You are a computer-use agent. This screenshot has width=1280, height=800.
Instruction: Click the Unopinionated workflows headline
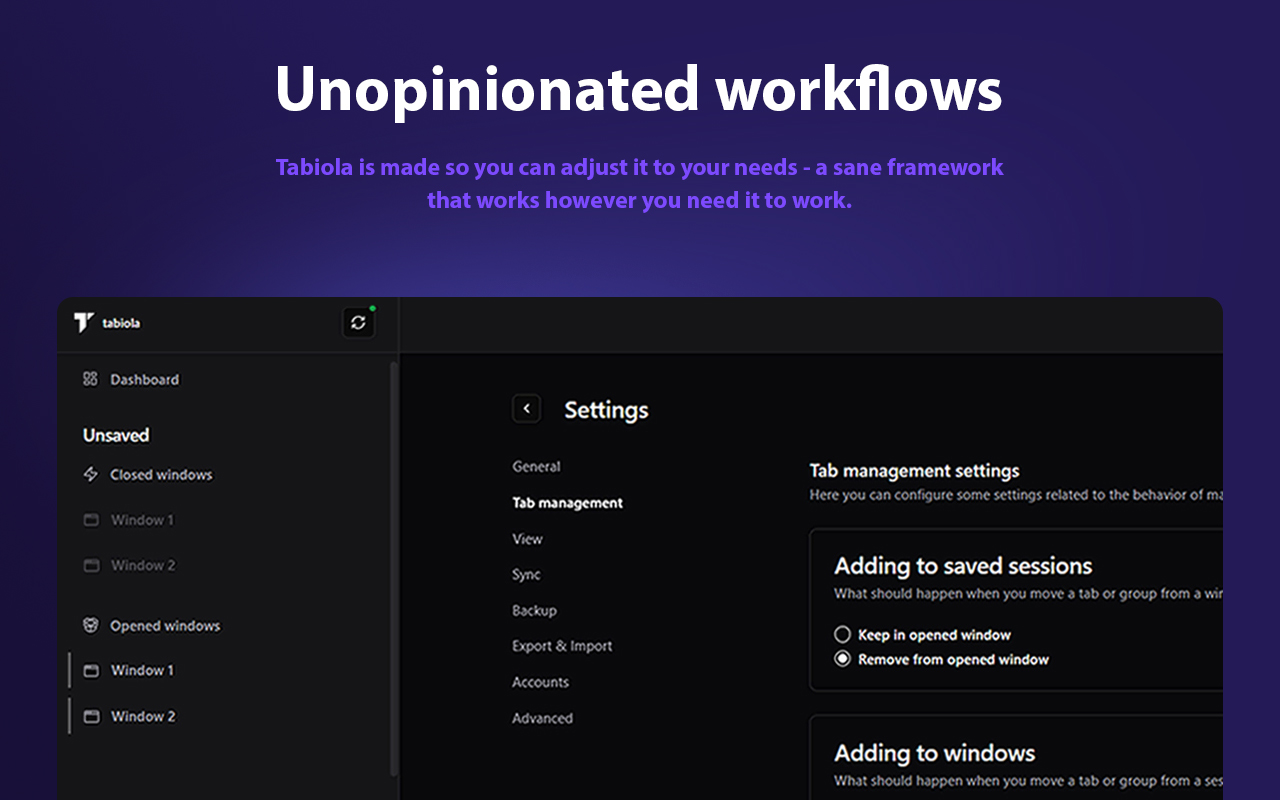coord(639,90)
